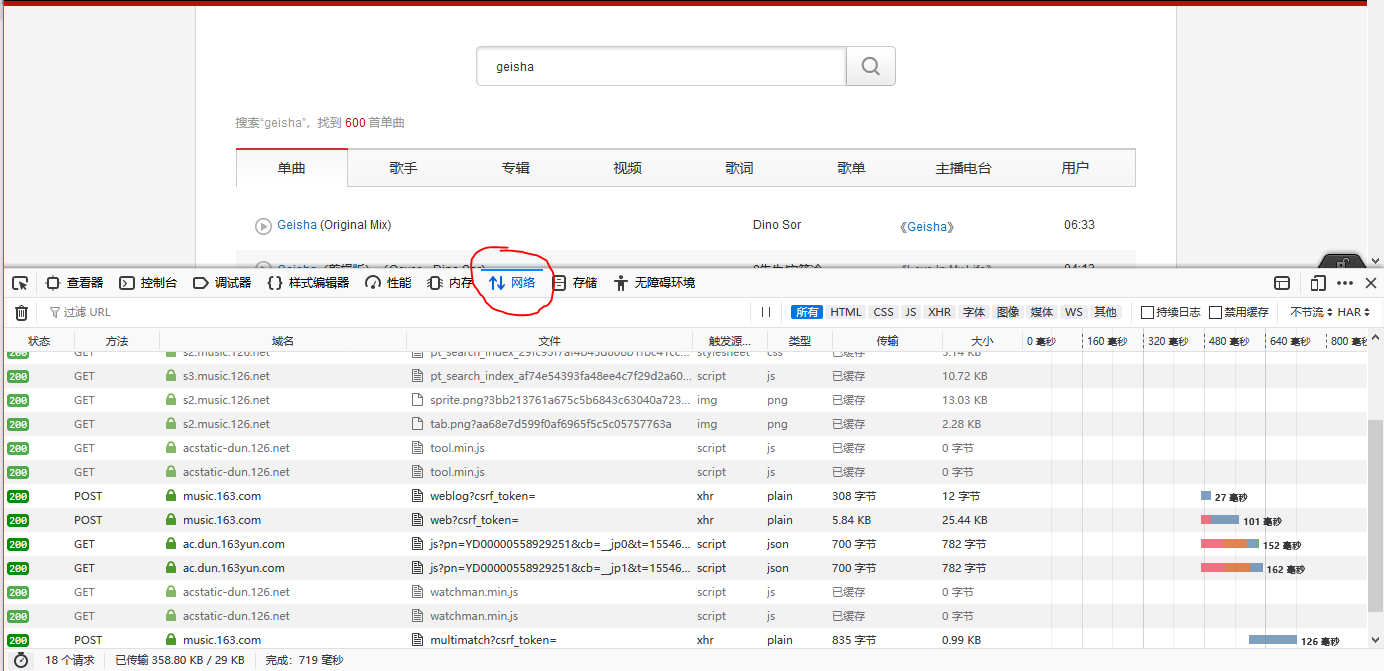The height and width of the screenshot is (671, 1384).
Task: Open the 存储 storage tab
Action: click(575, 283)
